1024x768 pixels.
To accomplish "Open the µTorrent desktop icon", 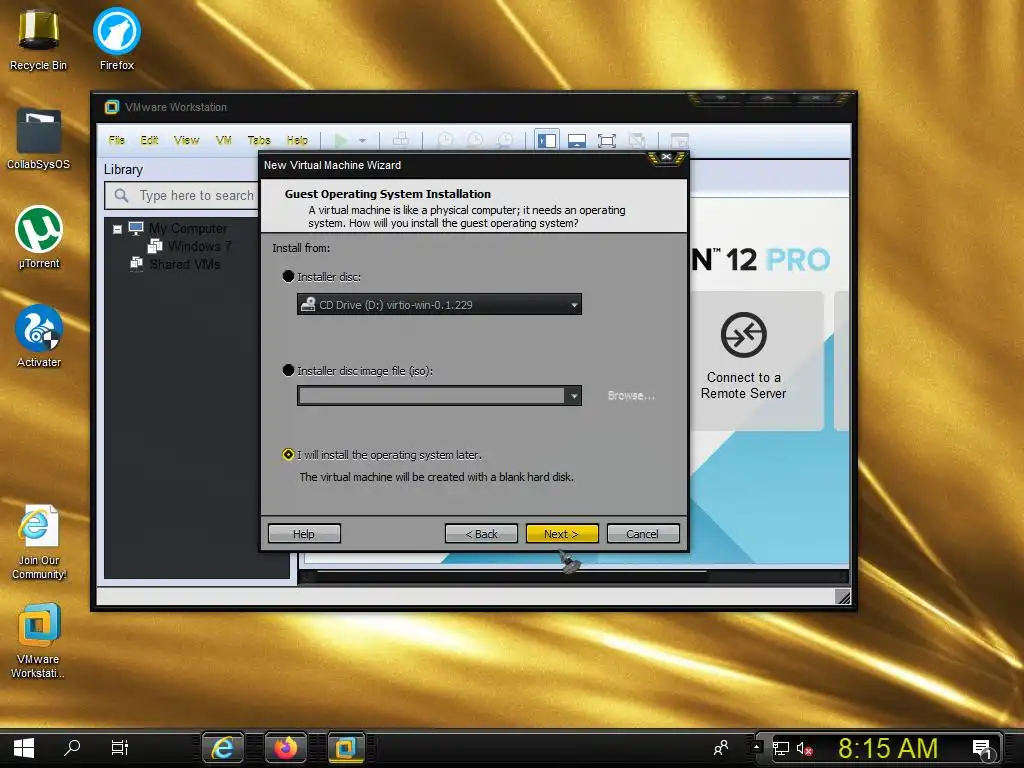I will (39, 238).
